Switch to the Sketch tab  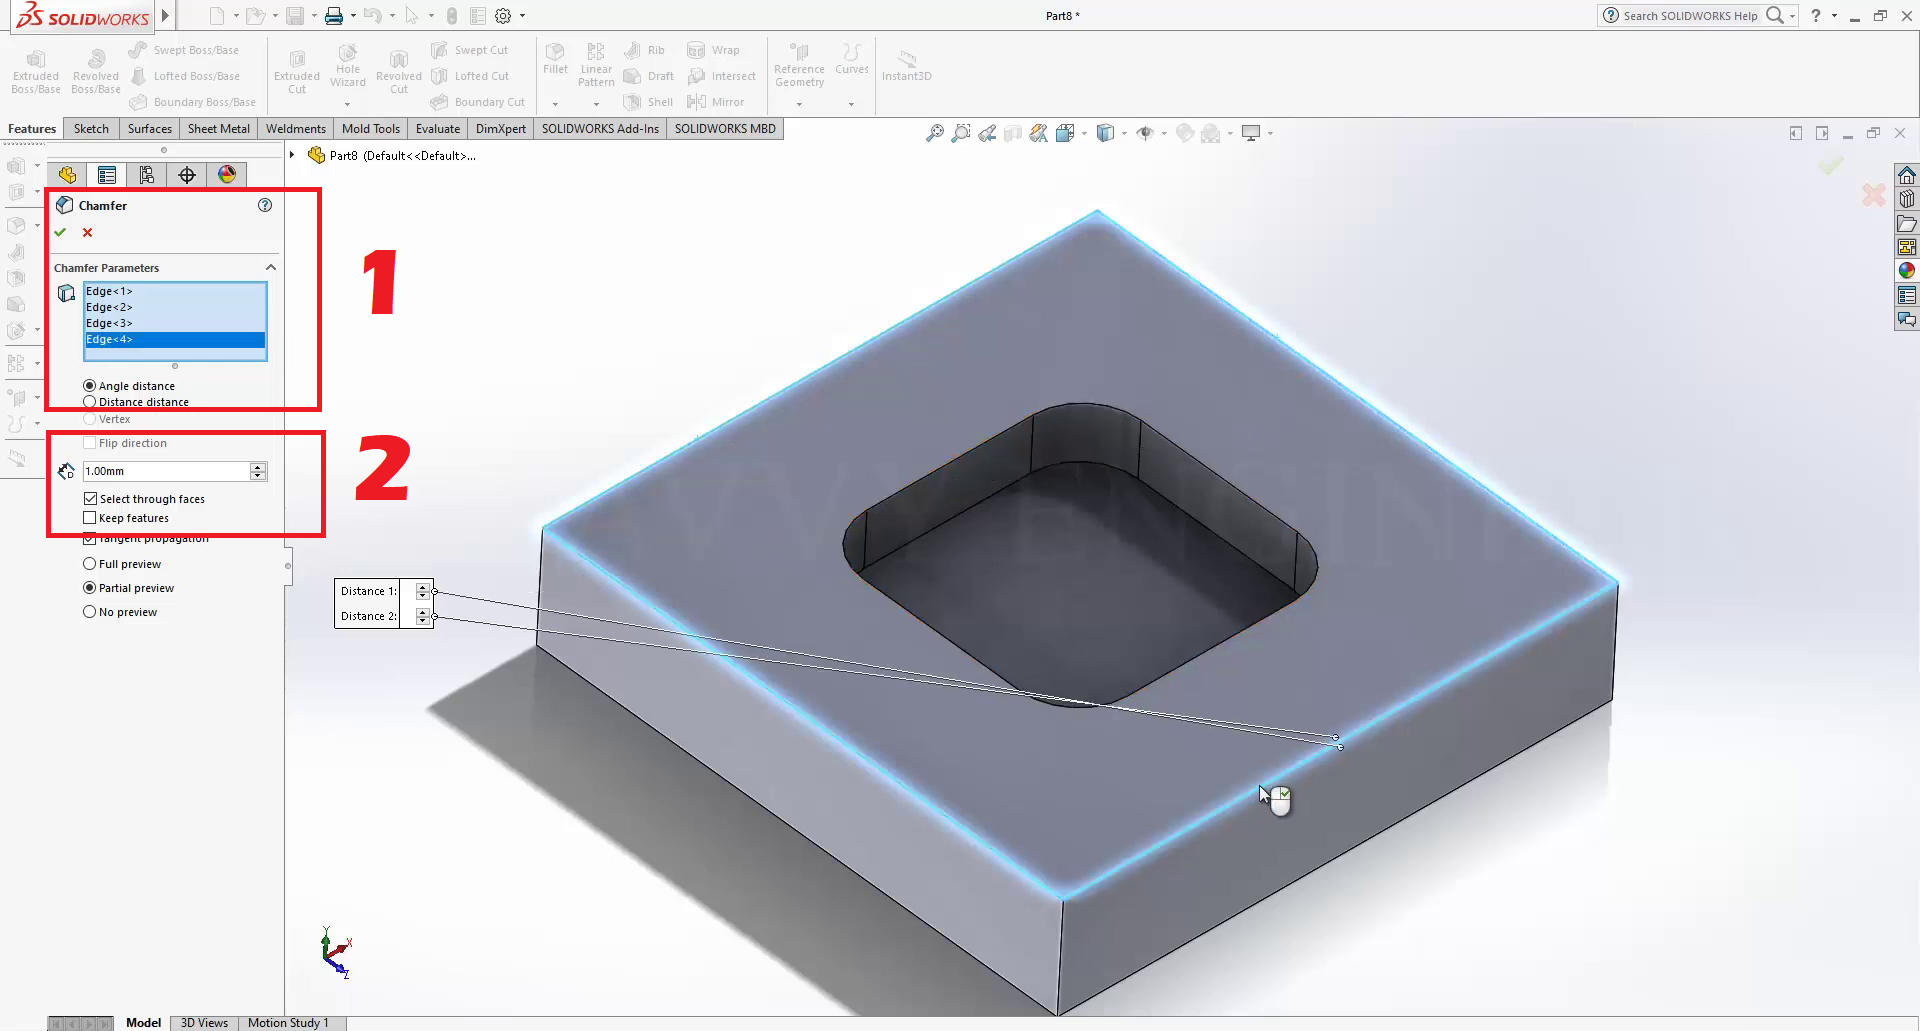coord(91,129)
